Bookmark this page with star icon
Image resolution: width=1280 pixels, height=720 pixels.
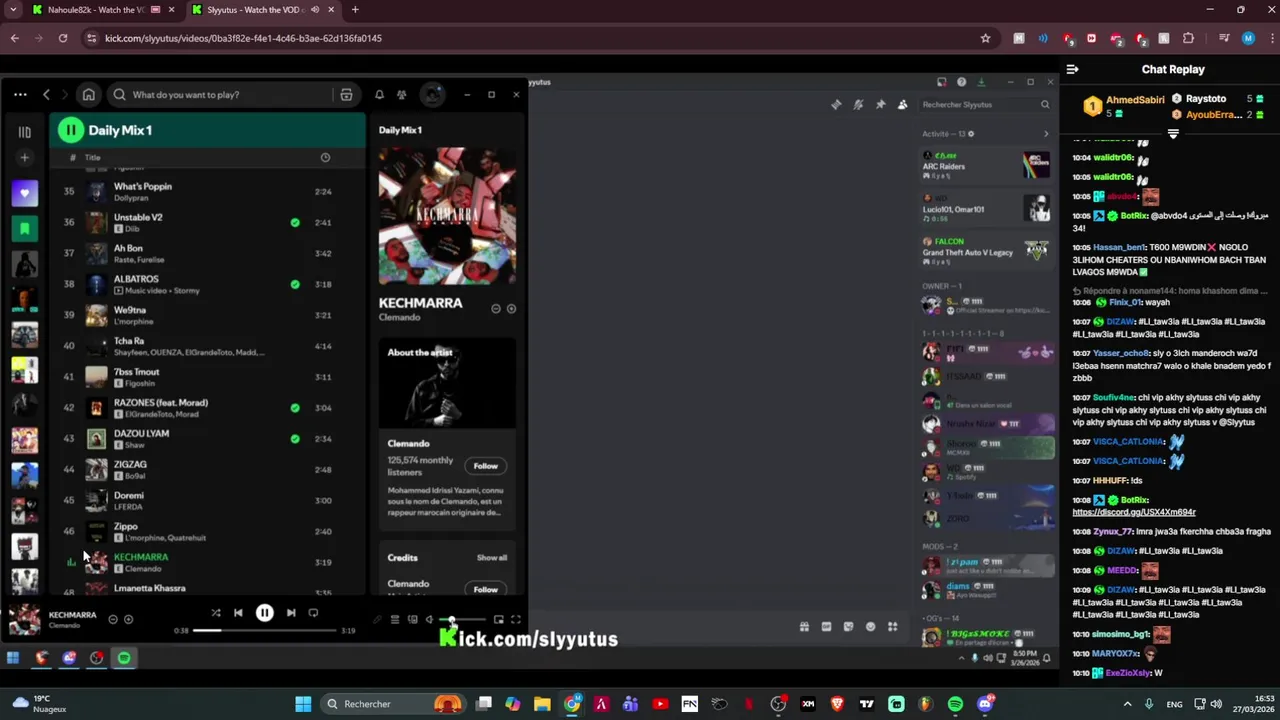(985, 38)
